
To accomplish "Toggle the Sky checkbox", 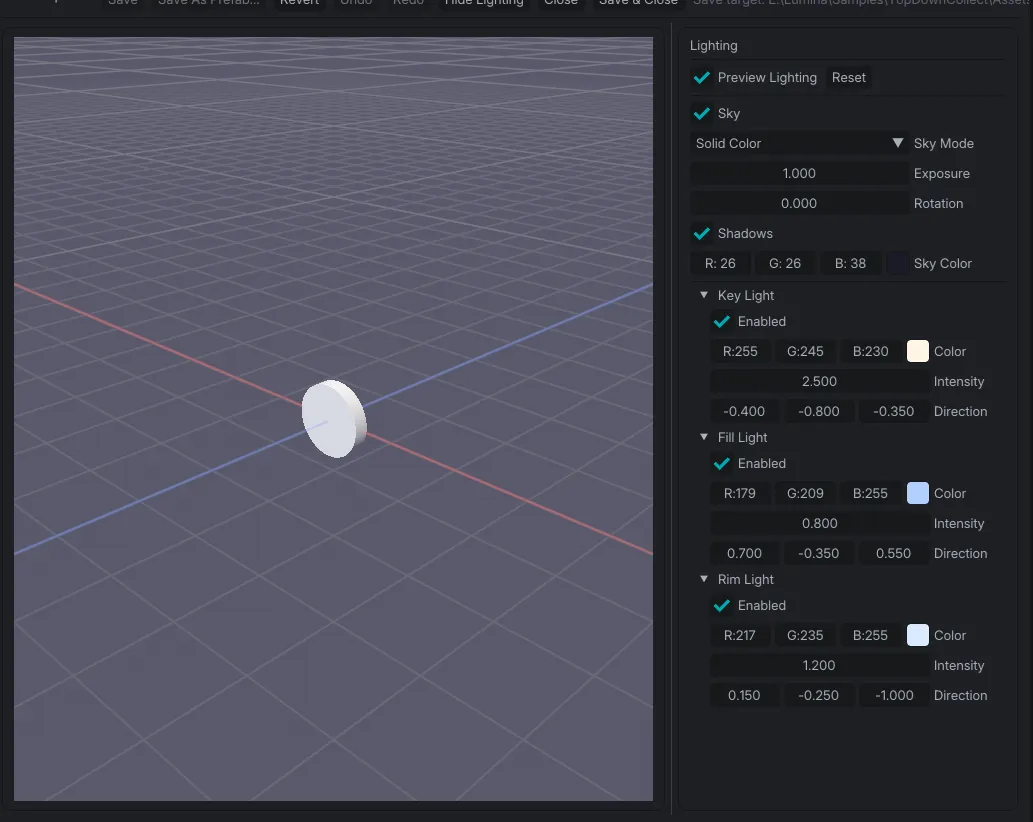I will pos(702,113).
